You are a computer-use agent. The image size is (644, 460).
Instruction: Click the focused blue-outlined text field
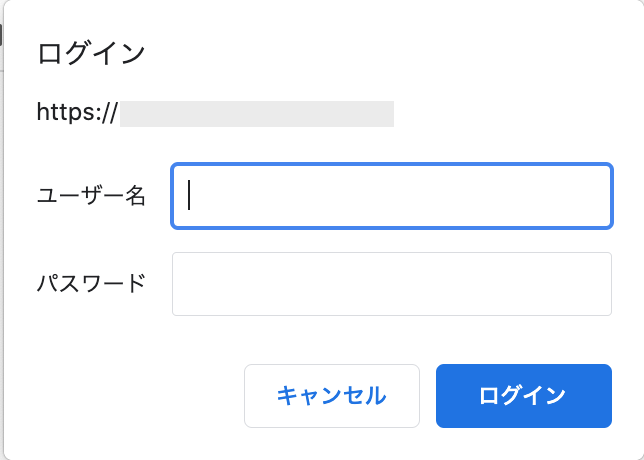391,196
